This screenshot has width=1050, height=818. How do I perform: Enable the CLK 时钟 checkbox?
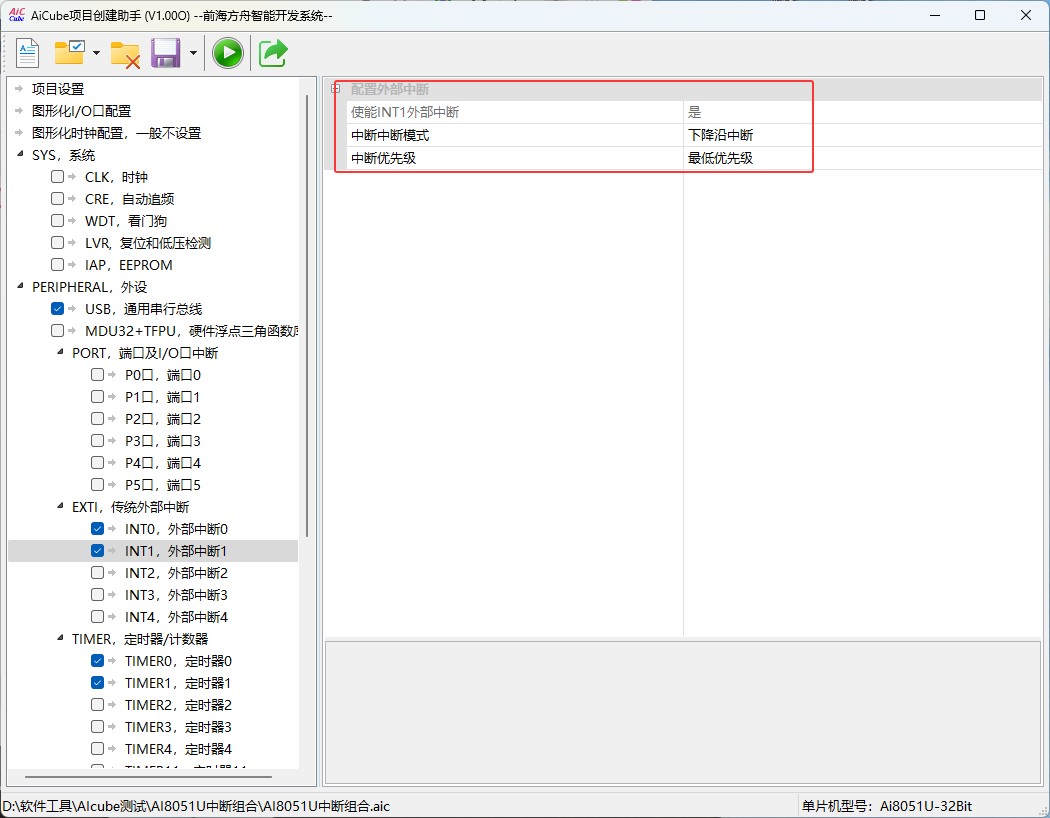pos(58,177)
